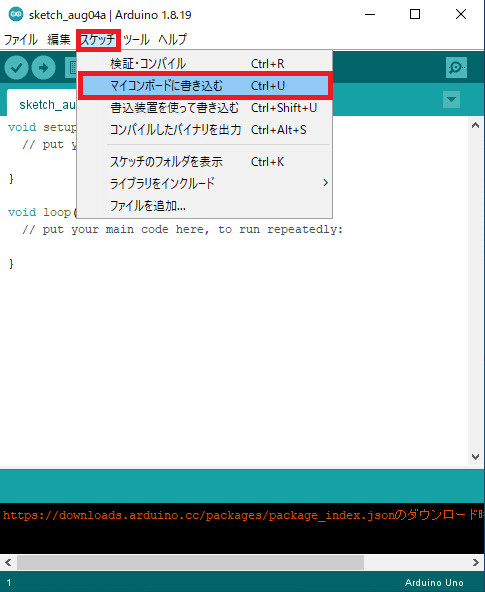Screen dimensions: 485x592
Task: Click the editor scroll up arrow
Action: (476, 125)
